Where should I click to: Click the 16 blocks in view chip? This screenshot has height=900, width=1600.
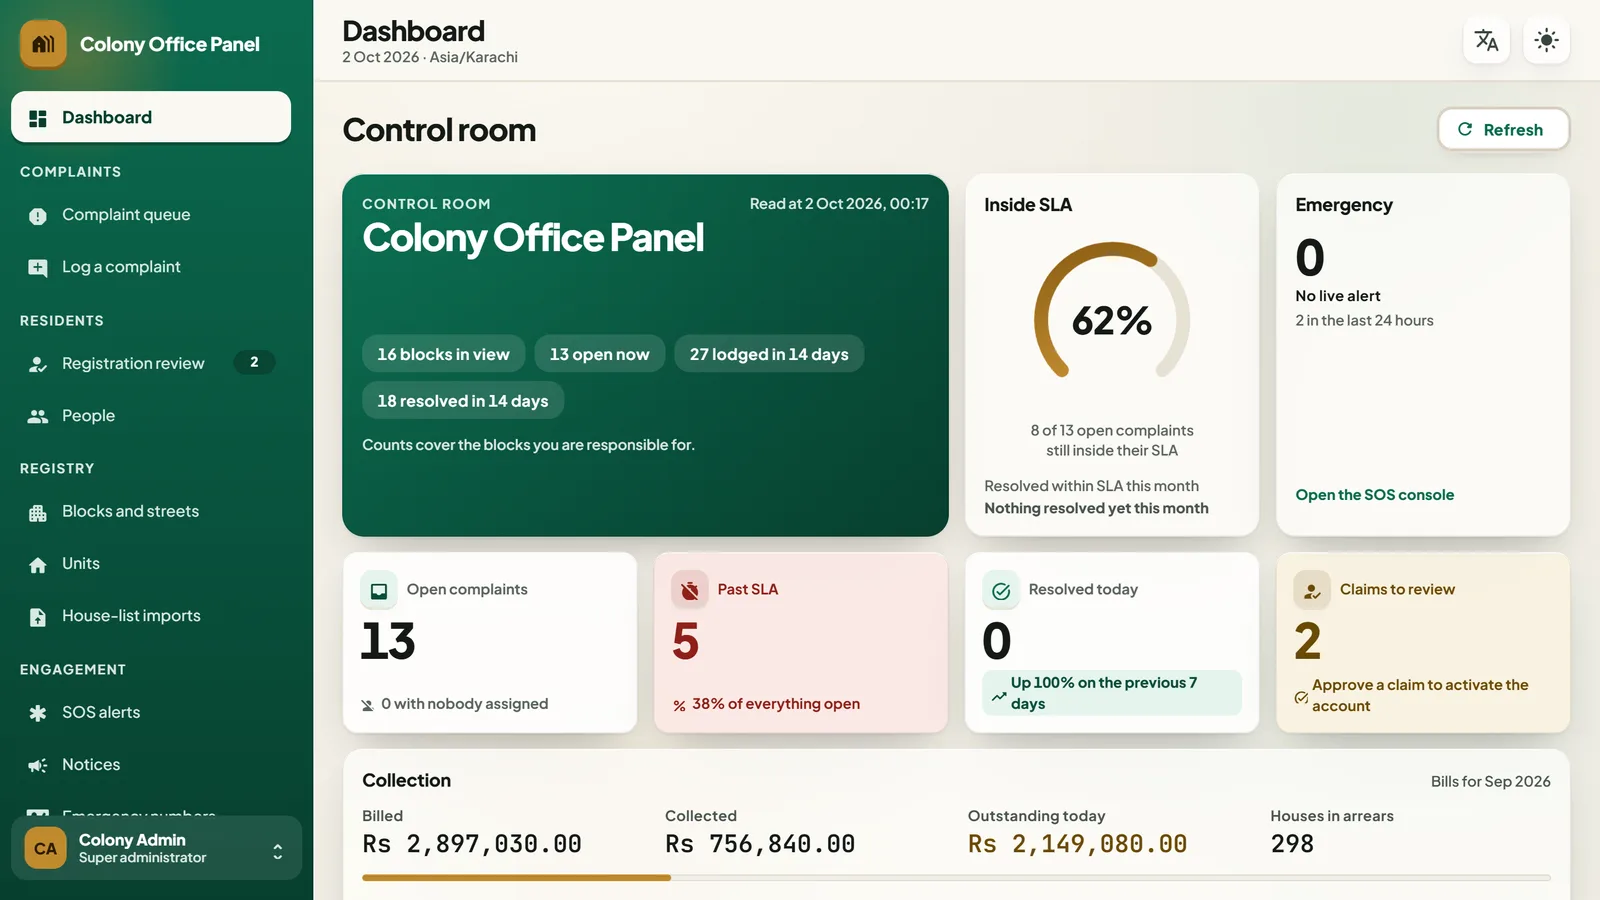click(x=443, y=354)
